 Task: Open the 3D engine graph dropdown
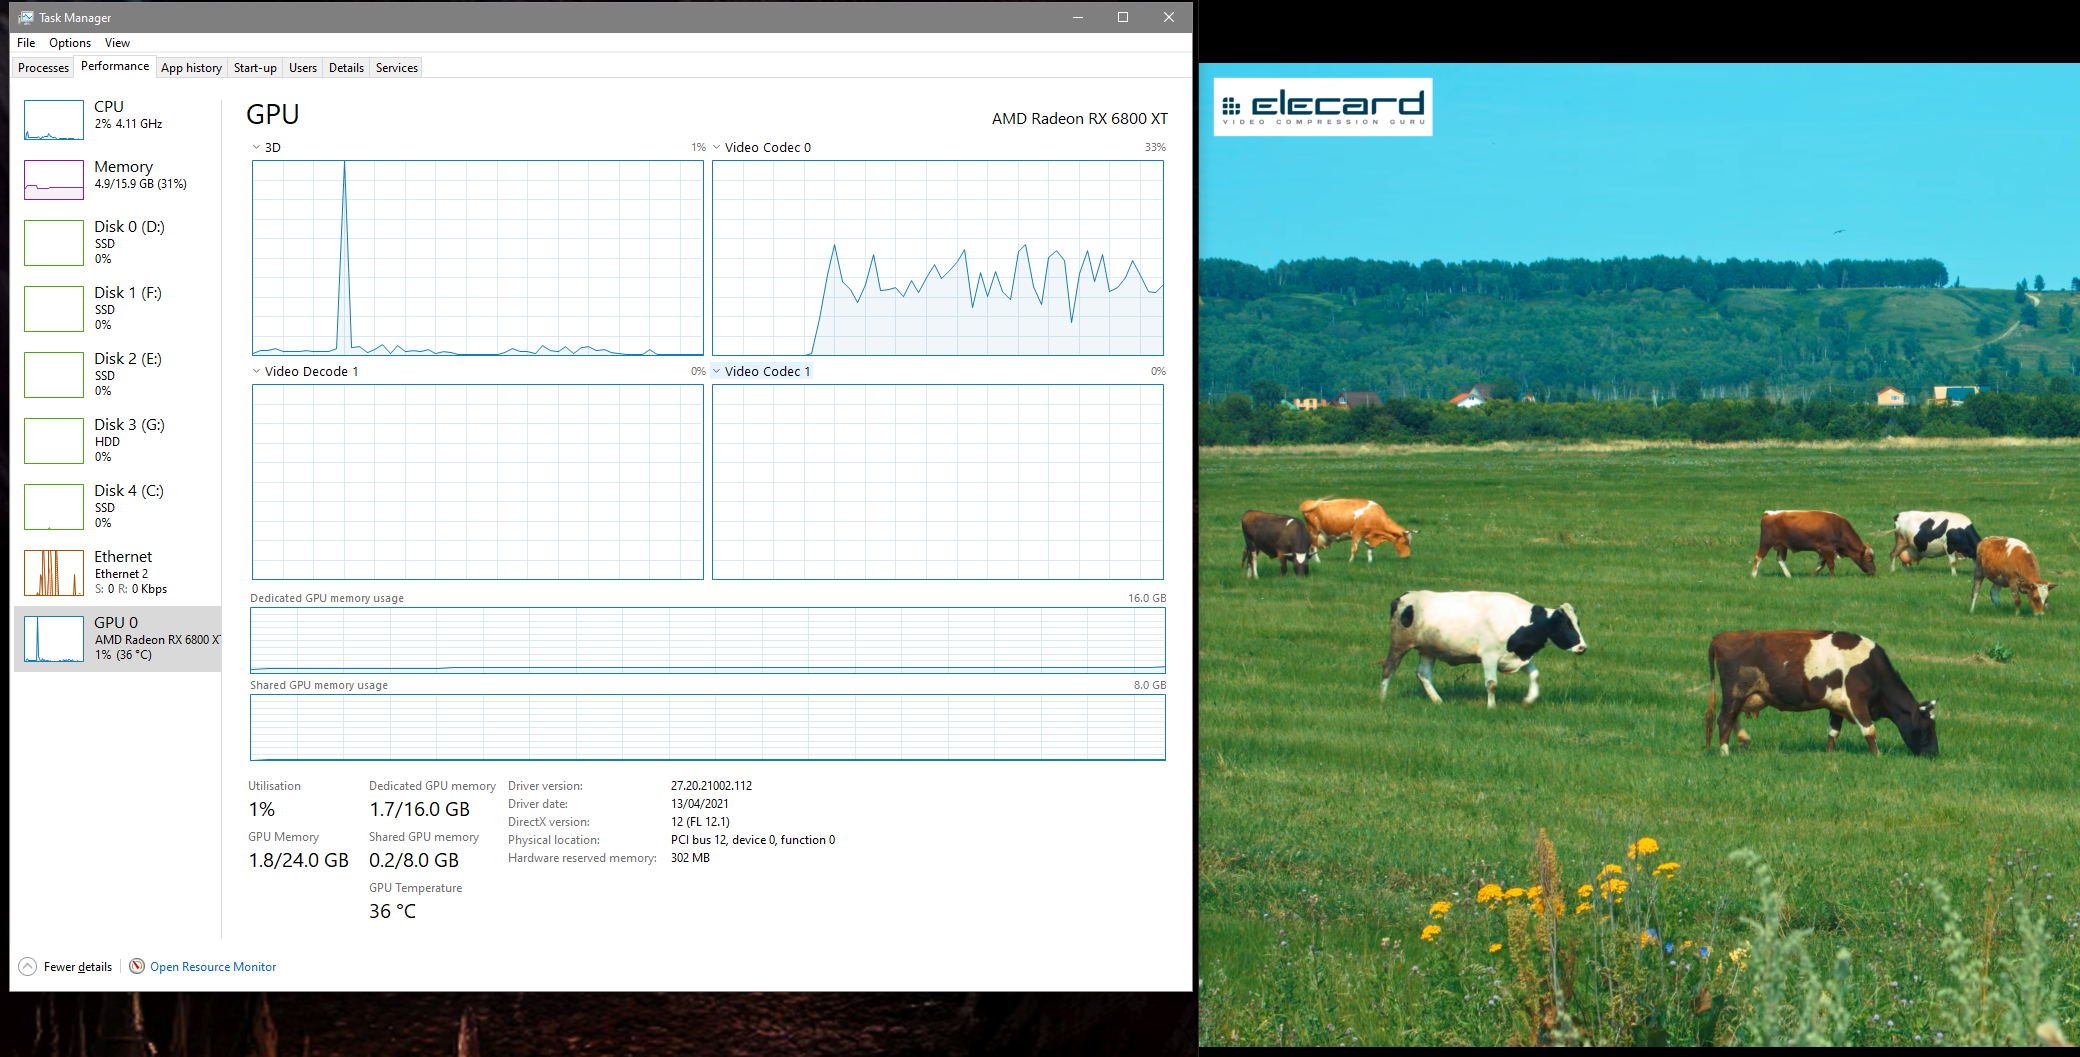[x=256, y=147]
